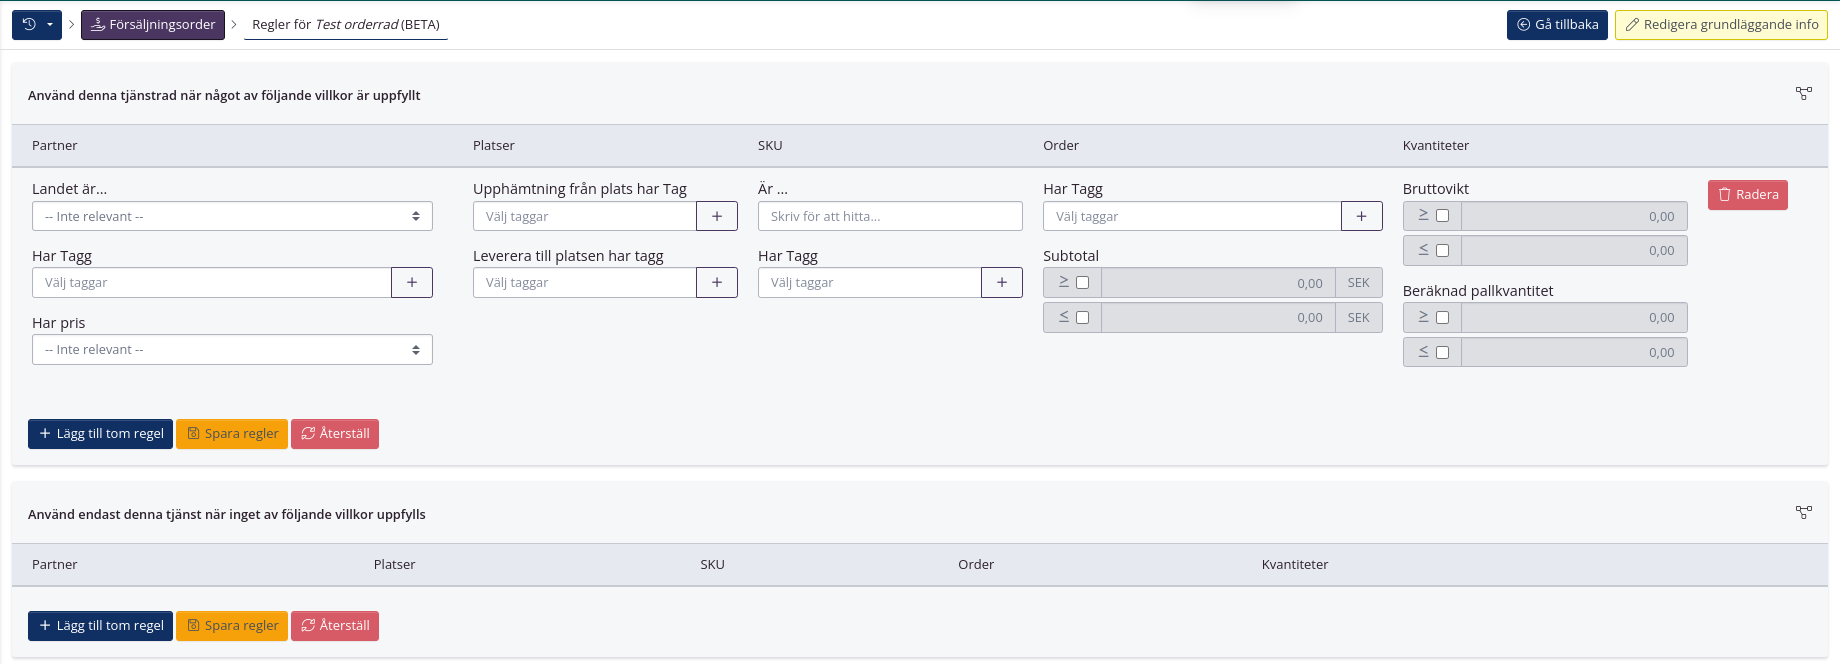Screen dimensions: 1847x664
Task: Click the diagram icon in the second rule panel
Action: tap(1803, 513)
